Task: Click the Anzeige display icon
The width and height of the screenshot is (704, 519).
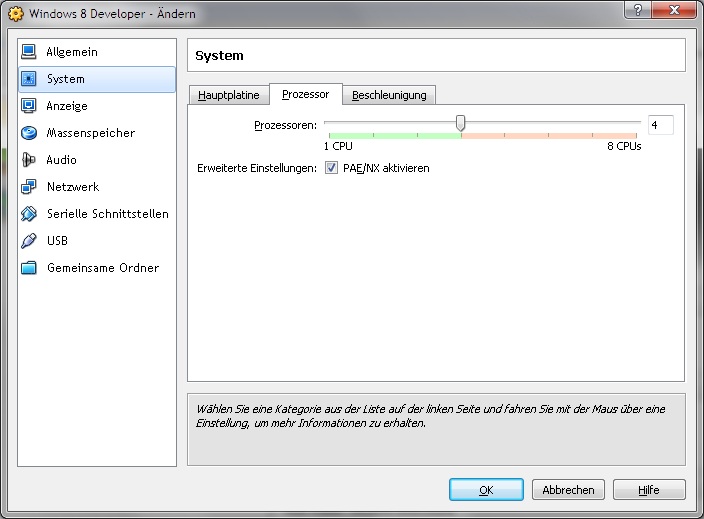Action: click(x=29, y=106)
